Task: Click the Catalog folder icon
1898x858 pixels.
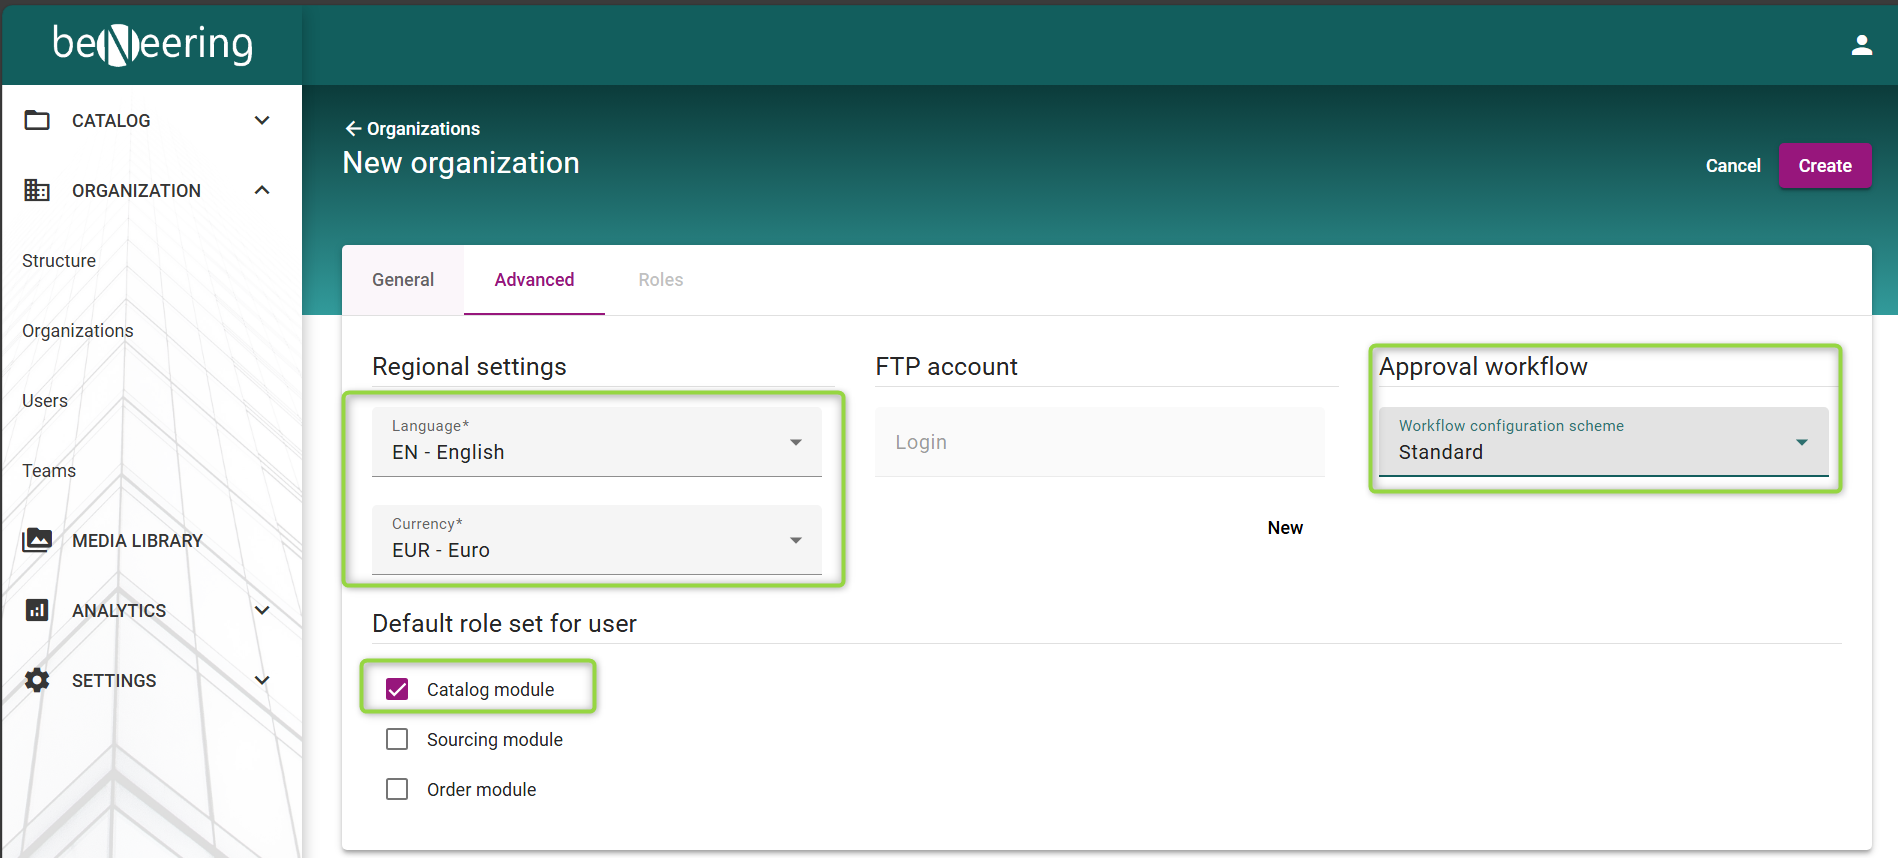Action: coord(37,120)
